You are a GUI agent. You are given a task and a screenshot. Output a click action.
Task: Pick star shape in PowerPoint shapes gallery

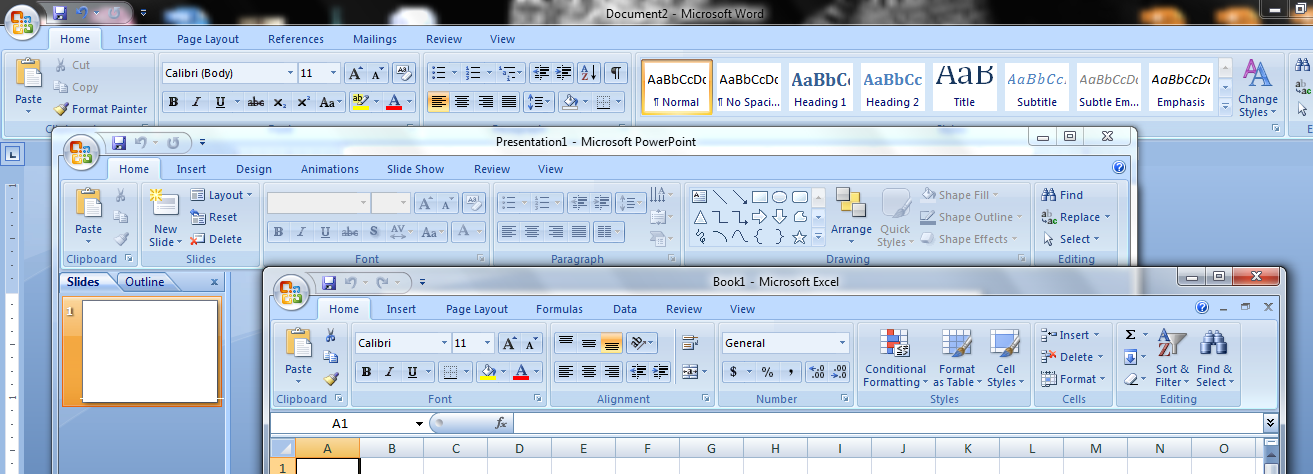[x=799, y=237]
